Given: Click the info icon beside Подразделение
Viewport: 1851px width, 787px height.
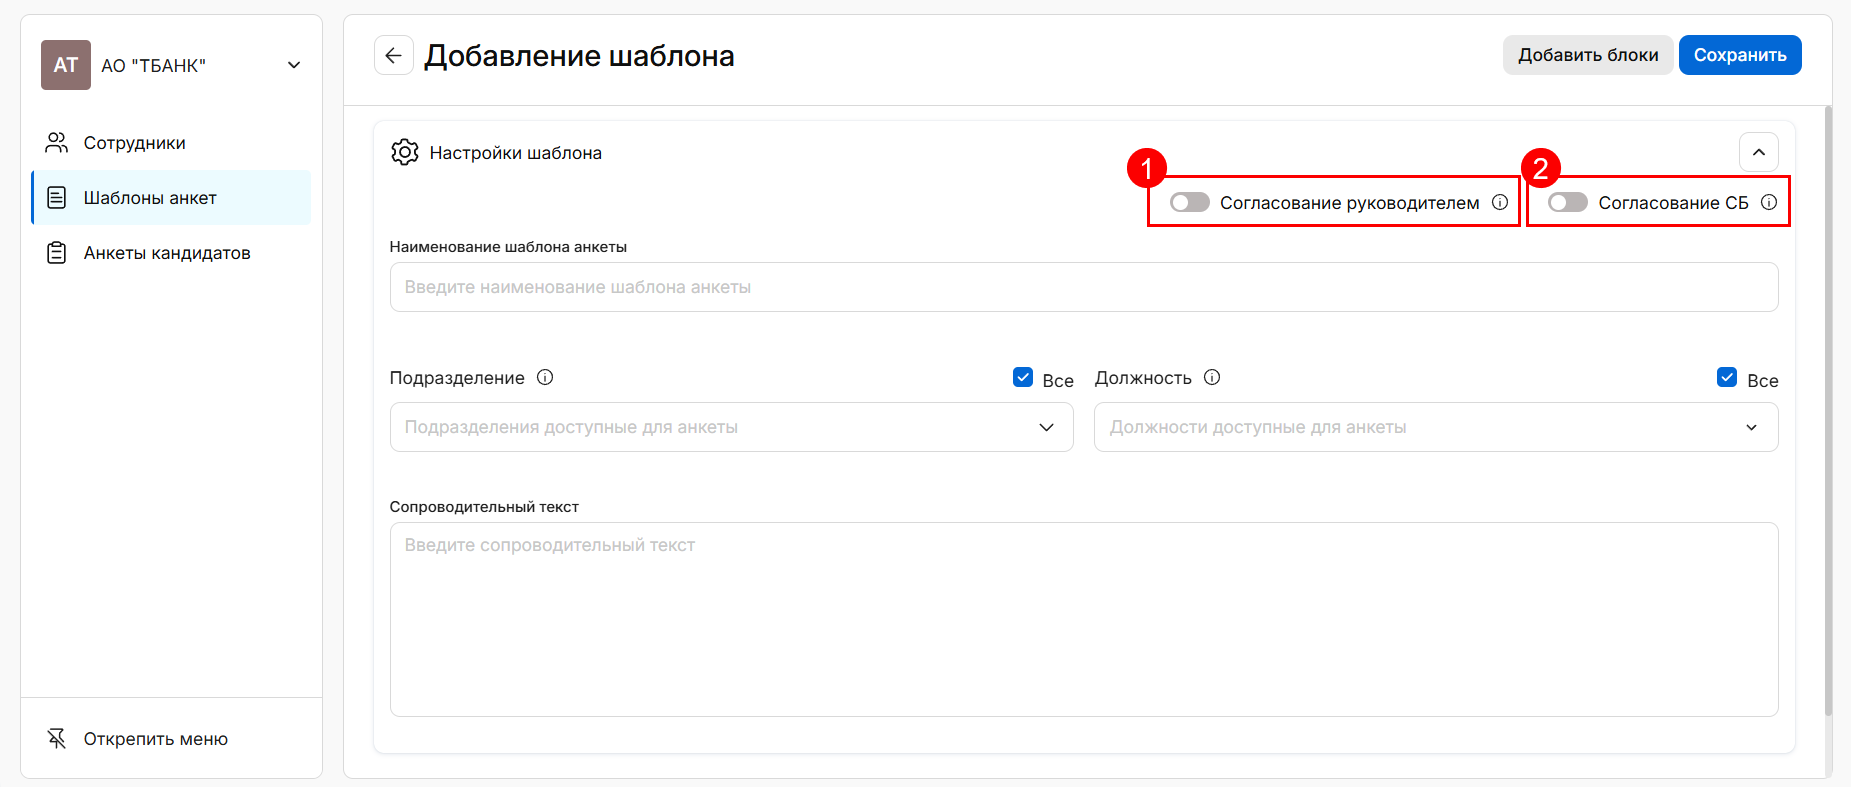Looking at the screenshot, I should point(545,377).
